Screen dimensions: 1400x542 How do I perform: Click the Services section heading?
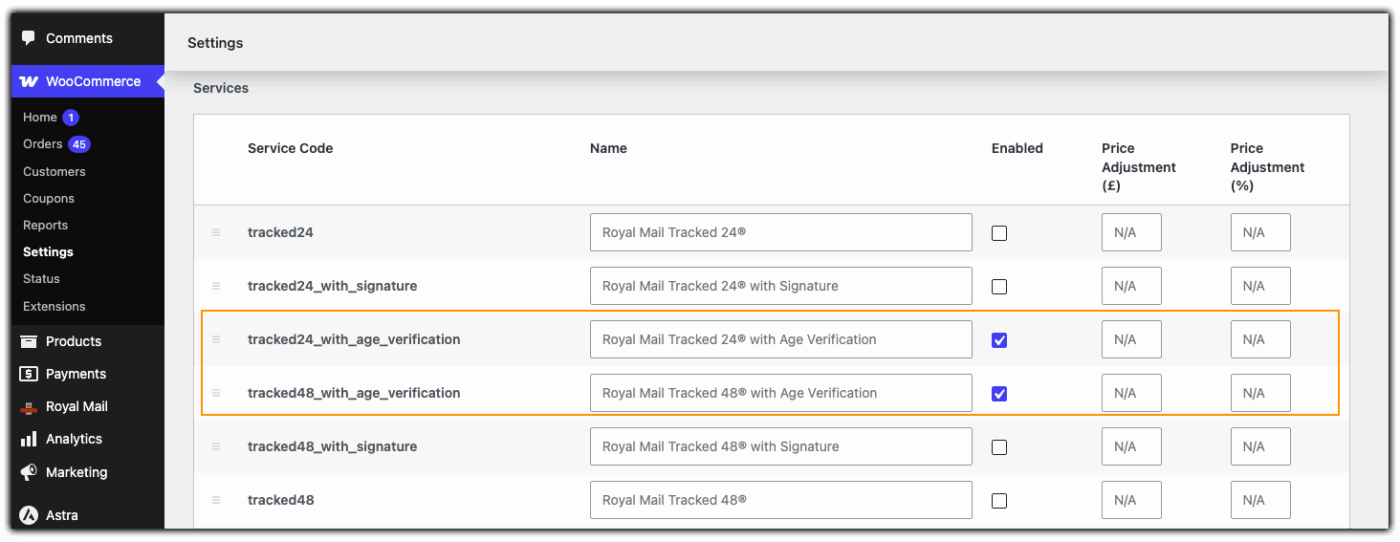tap(221, 88)
